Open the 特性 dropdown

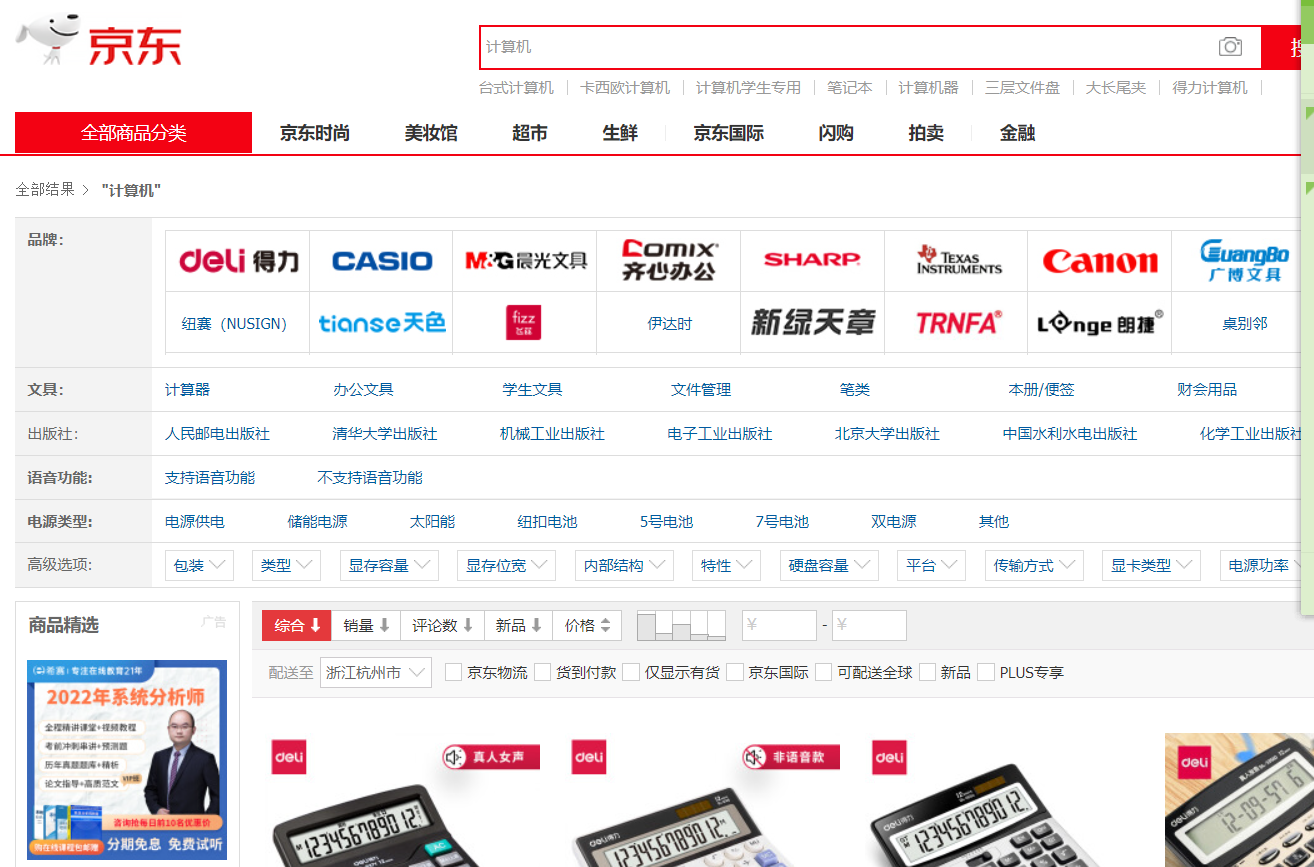tap(727, 566)
